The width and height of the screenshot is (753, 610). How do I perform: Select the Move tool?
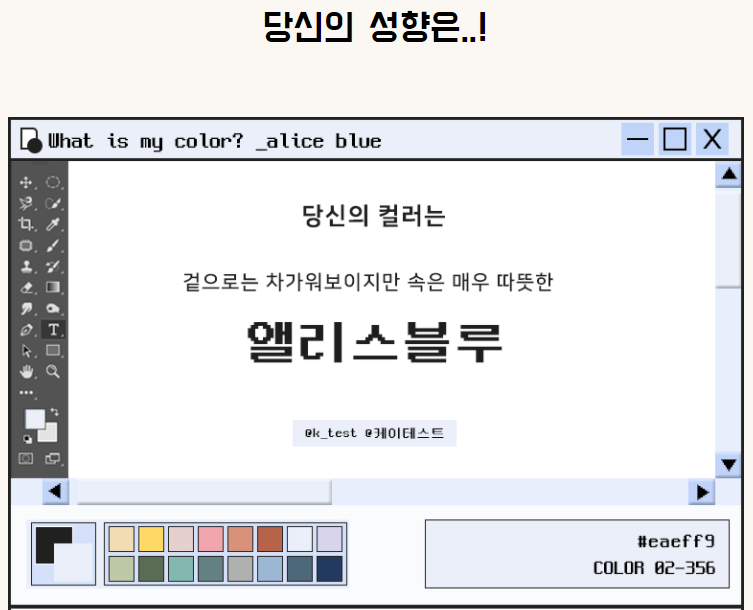click(x=26, y=183)
